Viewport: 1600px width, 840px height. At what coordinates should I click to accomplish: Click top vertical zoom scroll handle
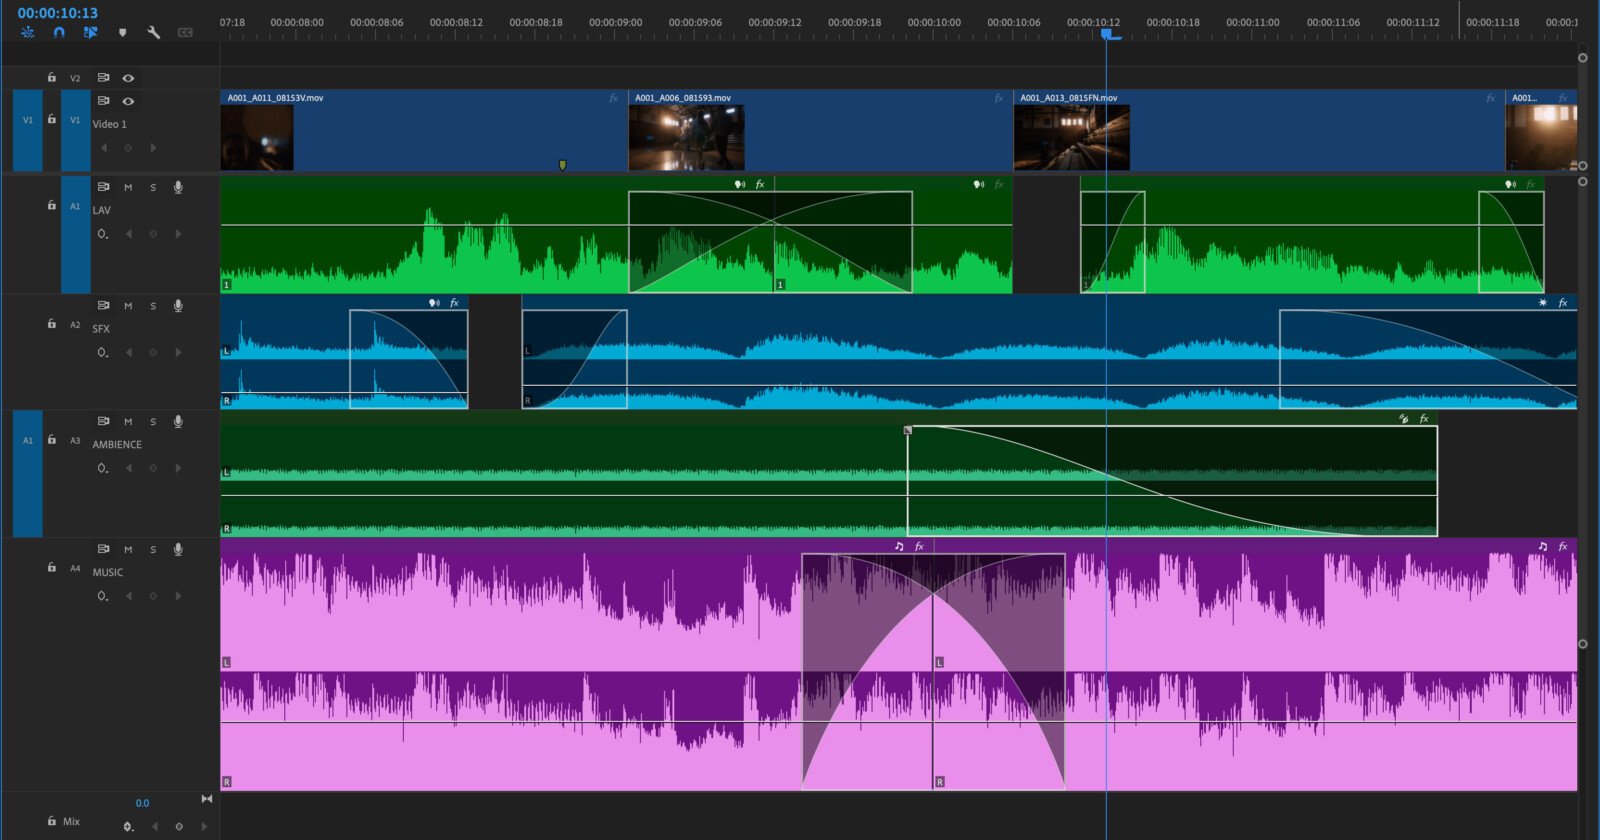click(x=1582, y=57)
